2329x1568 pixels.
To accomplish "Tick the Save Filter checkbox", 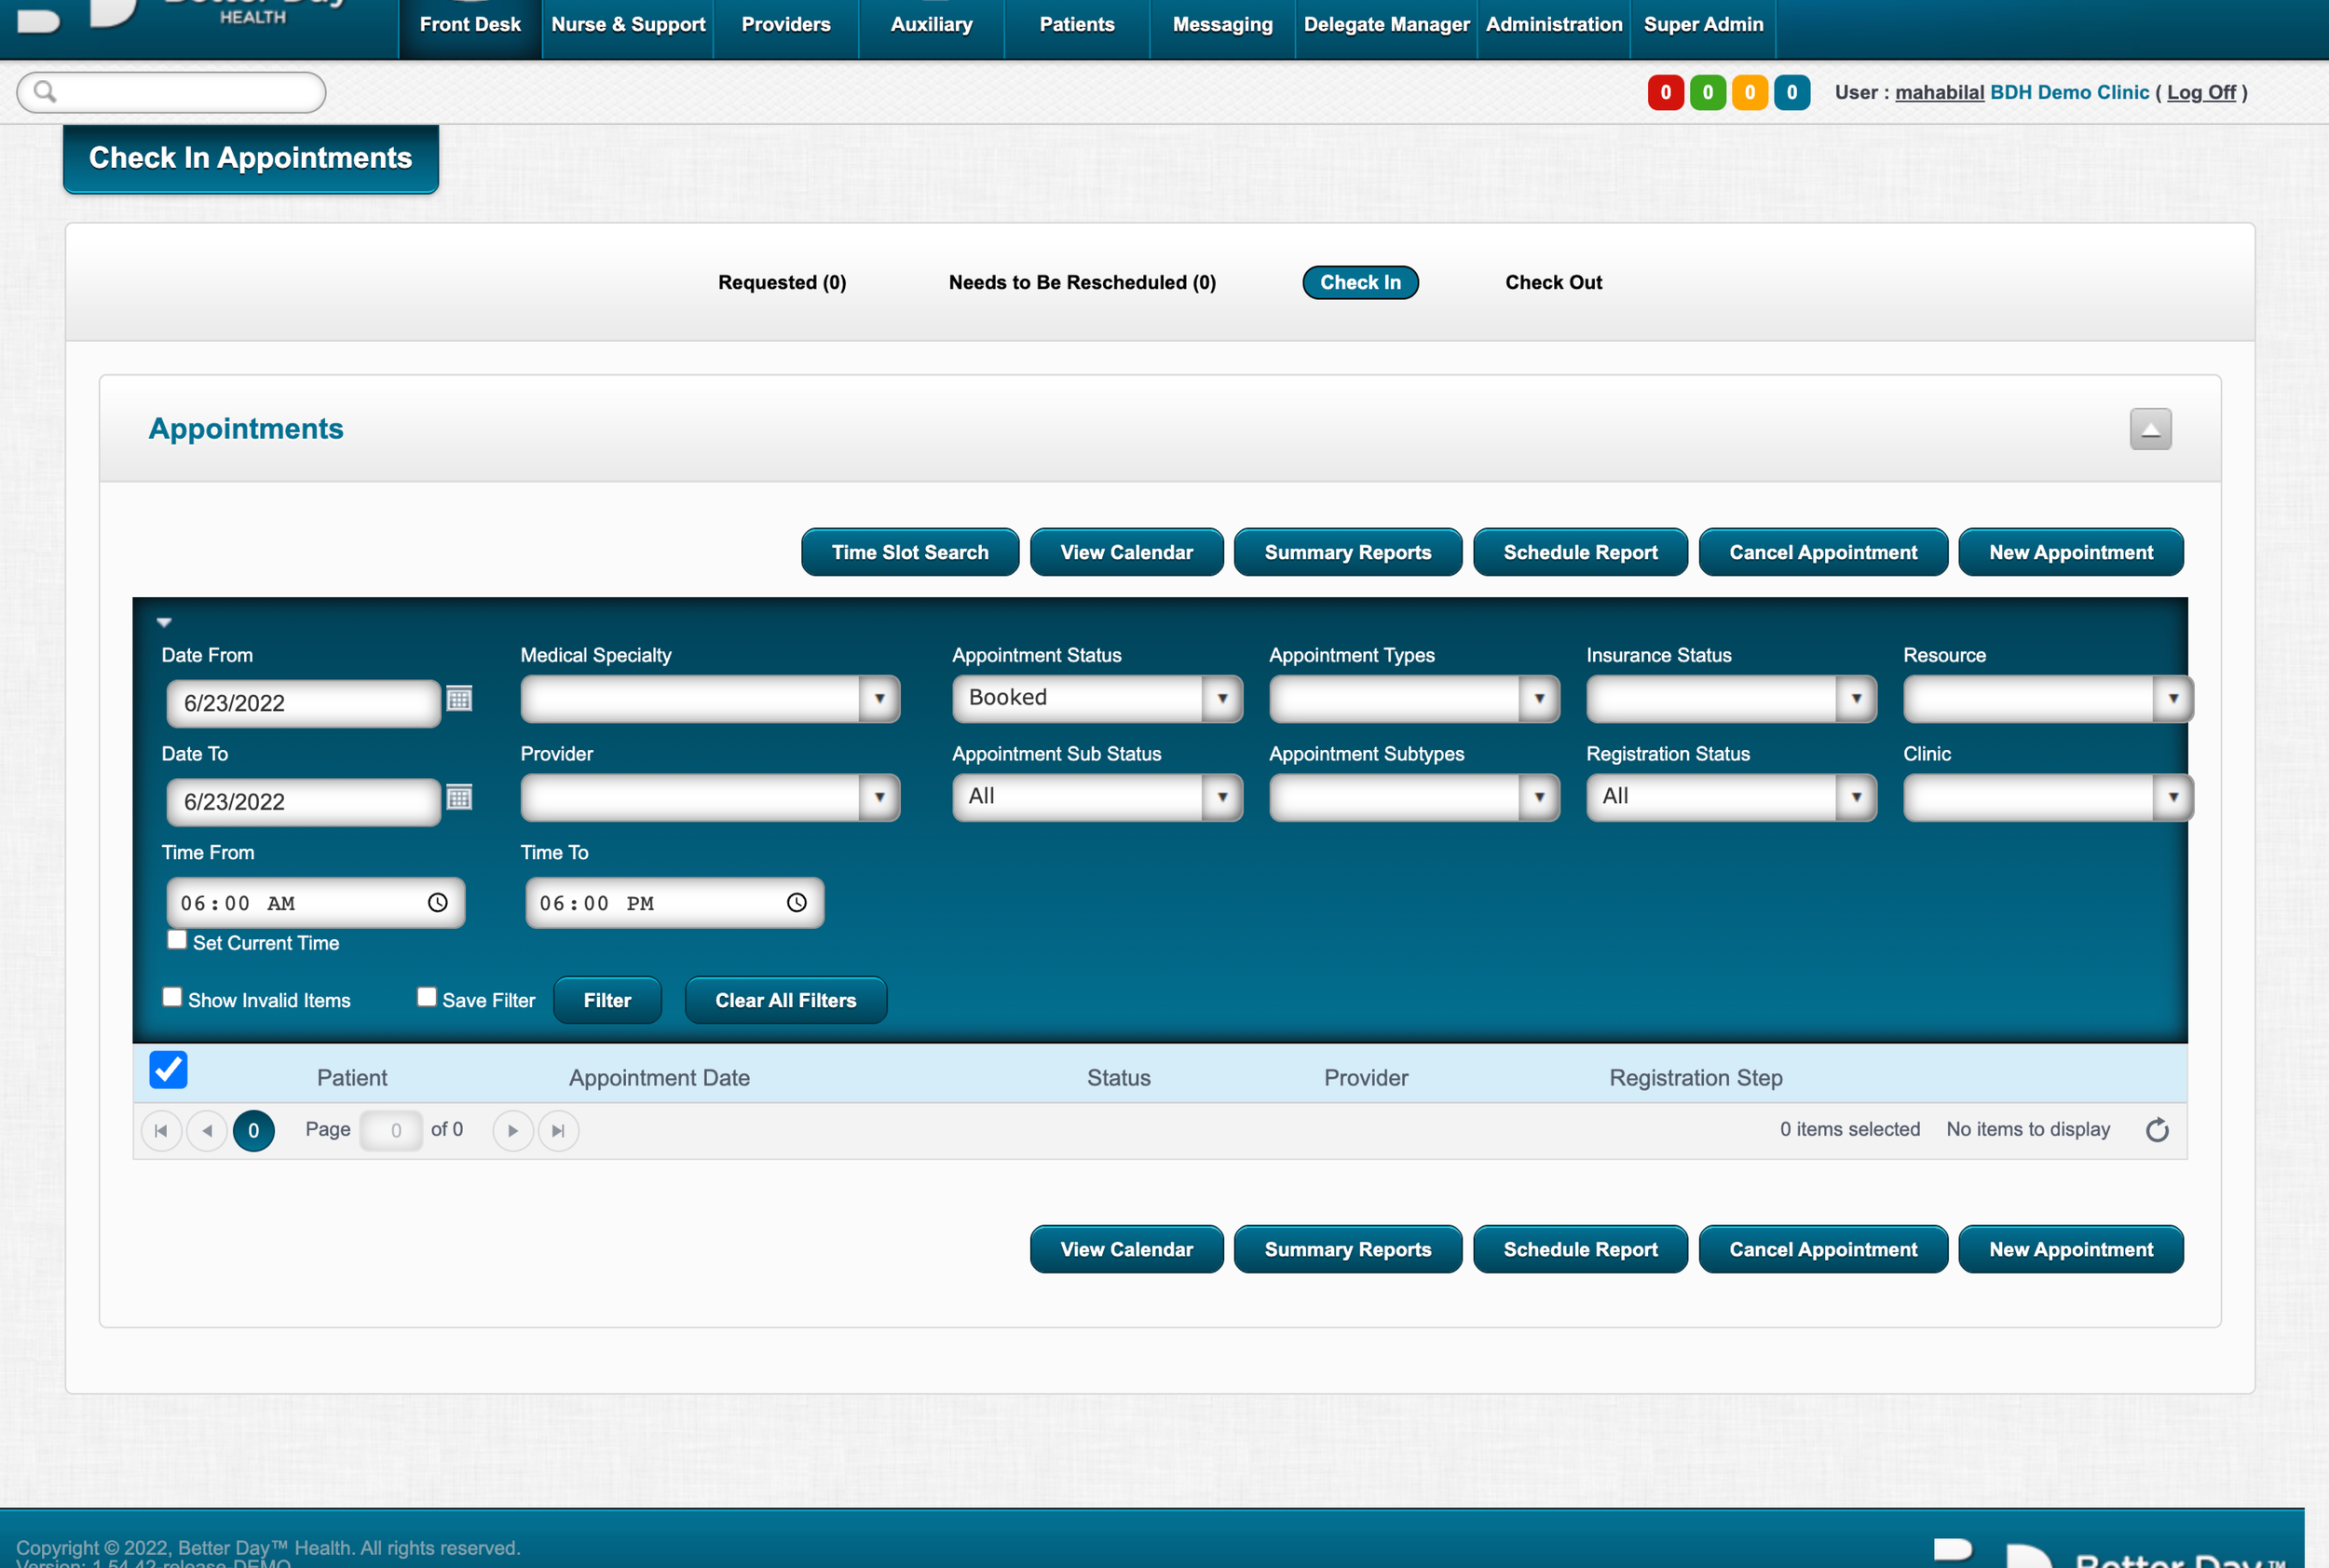I will (427, 997).
